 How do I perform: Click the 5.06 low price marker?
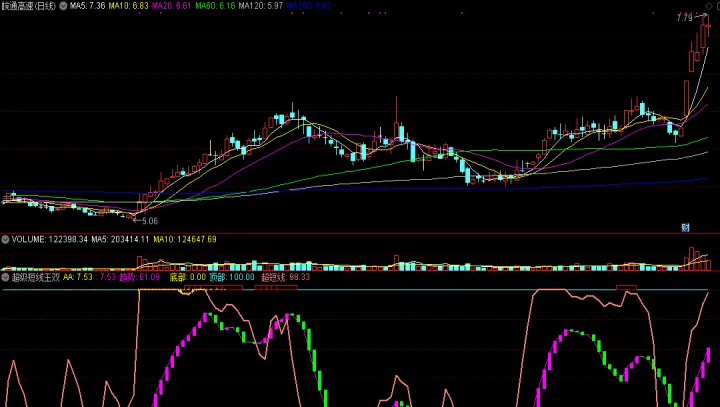[x=150, y=220]
